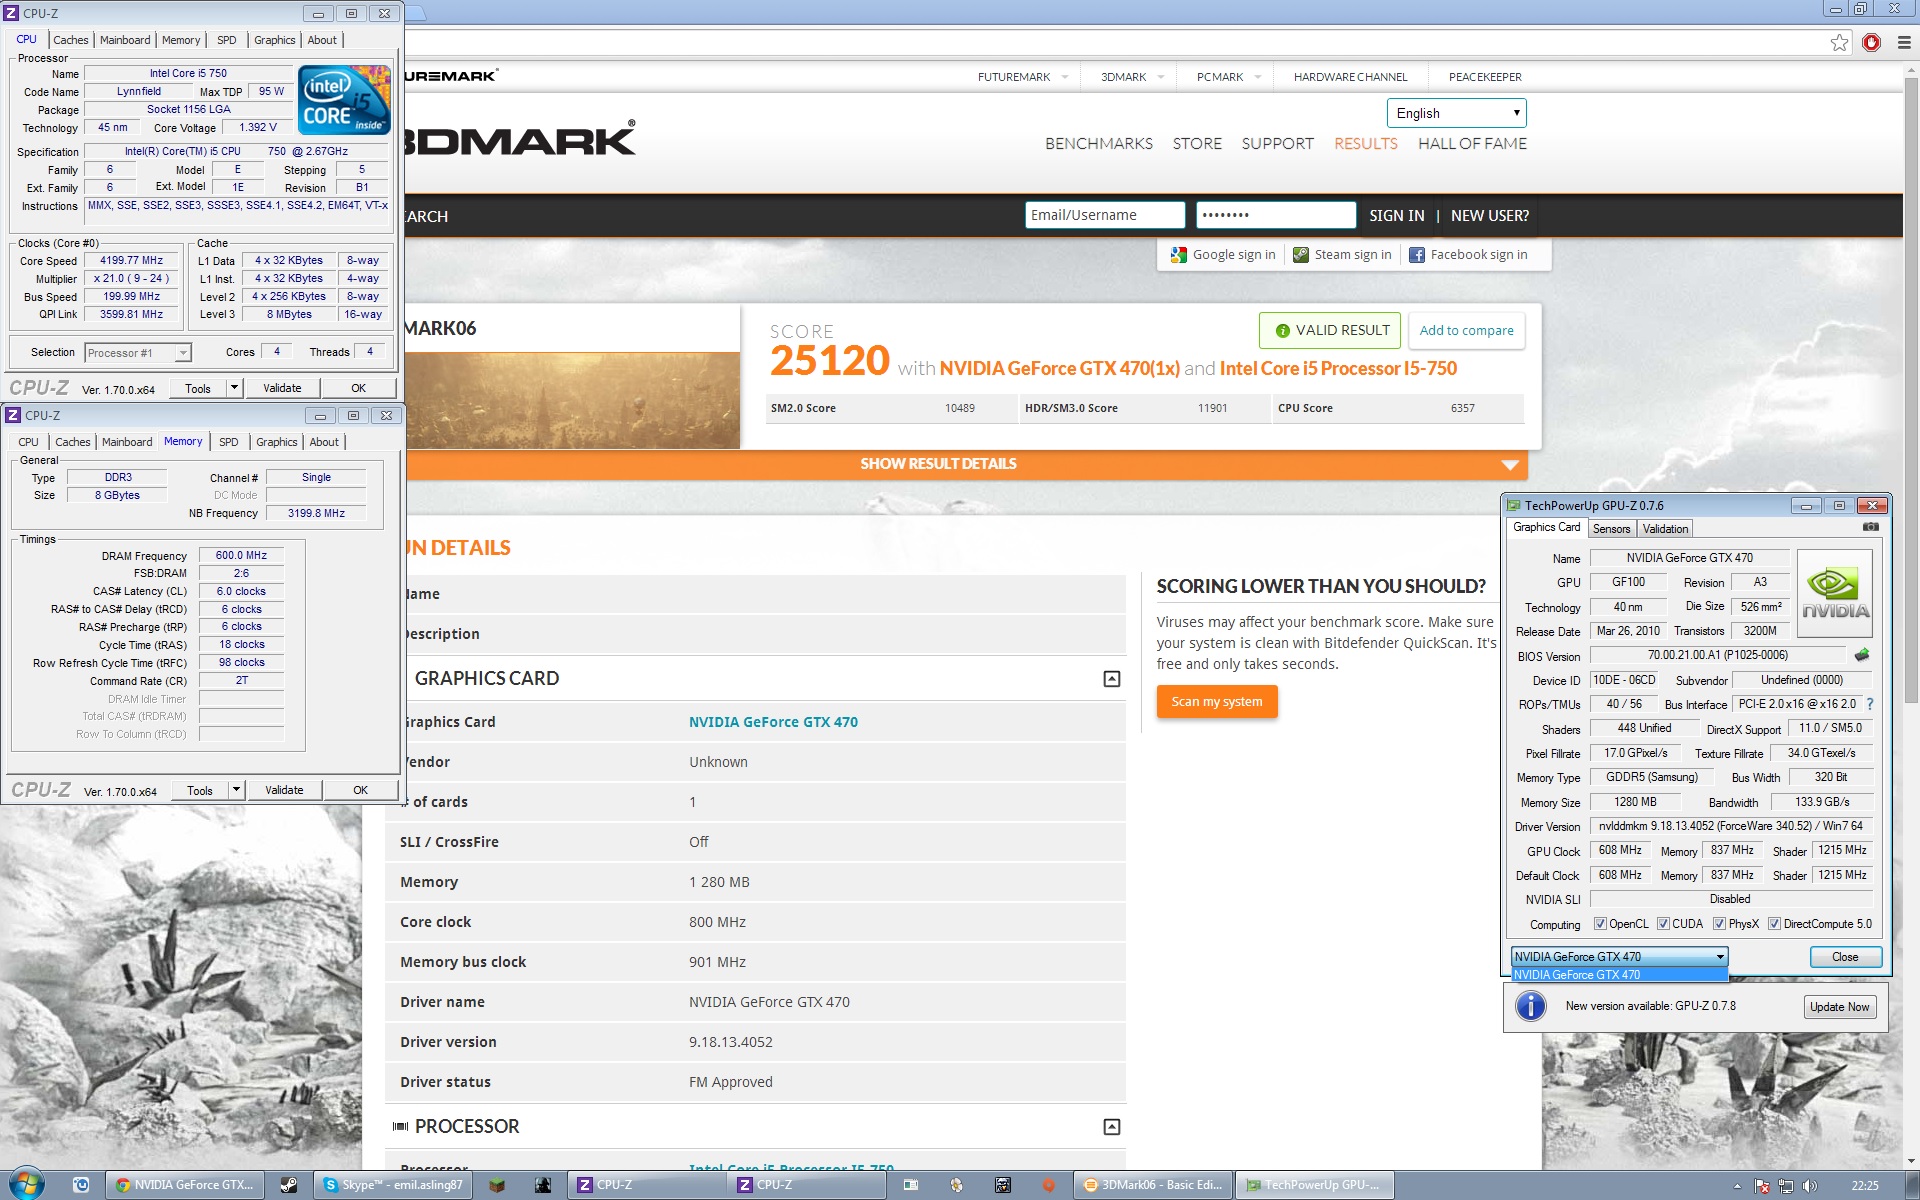1920x1200 pixels.
Task: Click Add to compare button
Action: pyautogui.click(x=1466, y=331)
